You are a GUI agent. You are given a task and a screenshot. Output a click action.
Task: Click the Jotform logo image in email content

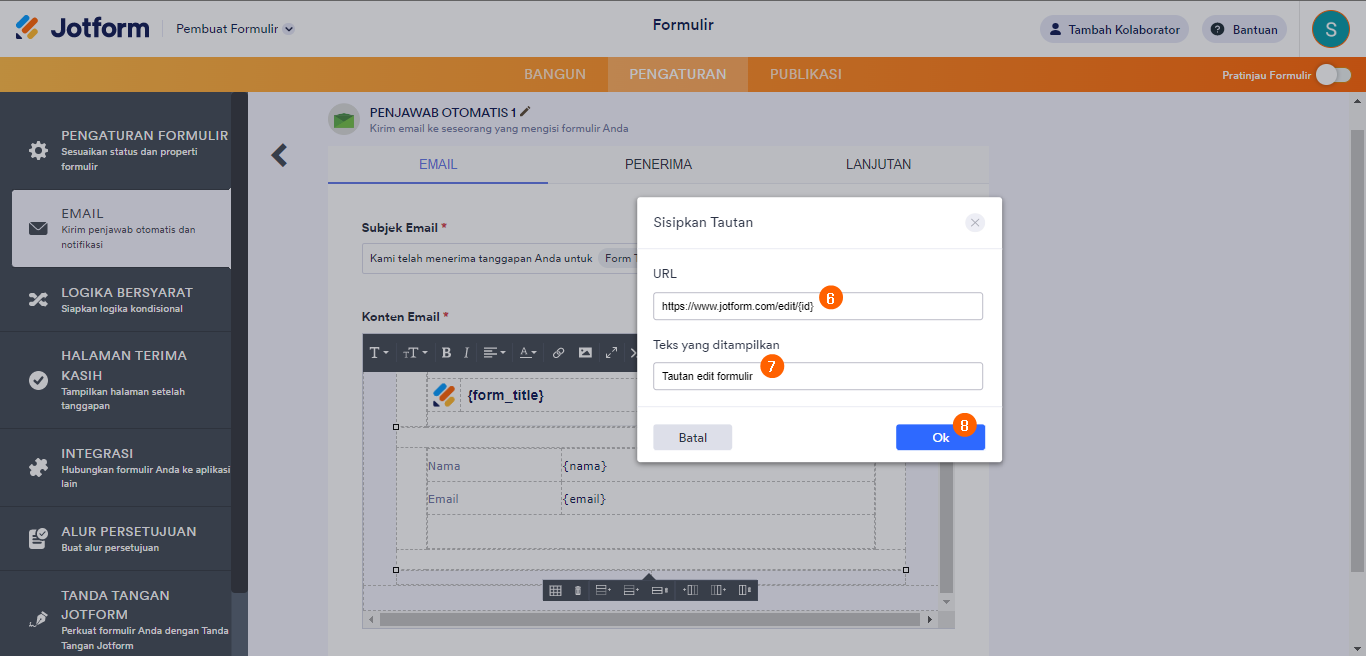pos(445,395)
